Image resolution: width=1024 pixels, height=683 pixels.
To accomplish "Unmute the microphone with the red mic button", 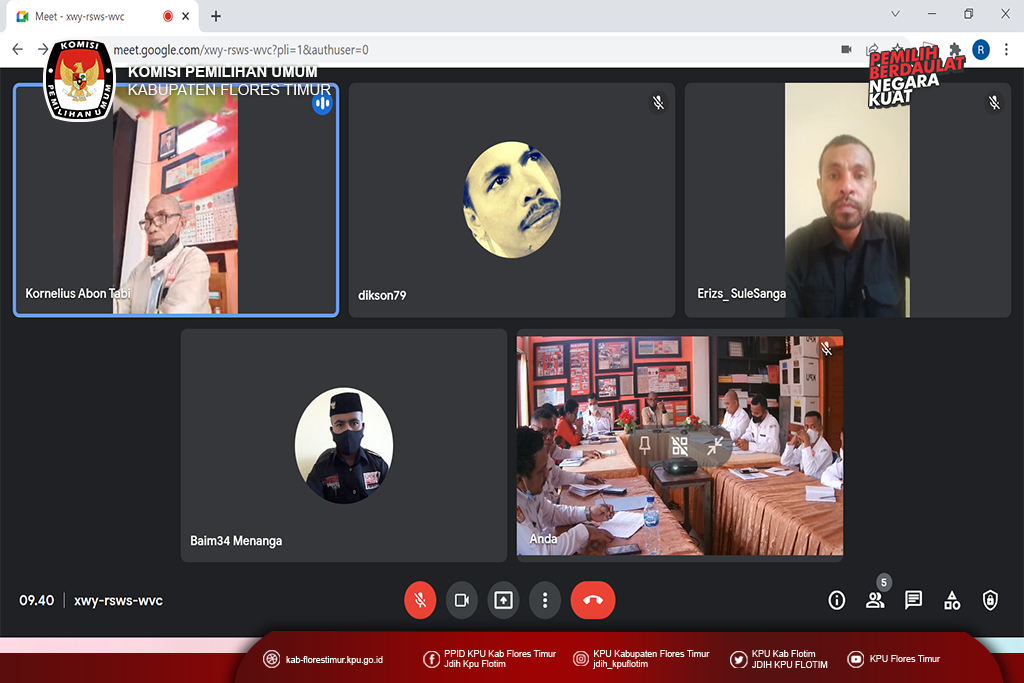I will click(x=420, y=600).
